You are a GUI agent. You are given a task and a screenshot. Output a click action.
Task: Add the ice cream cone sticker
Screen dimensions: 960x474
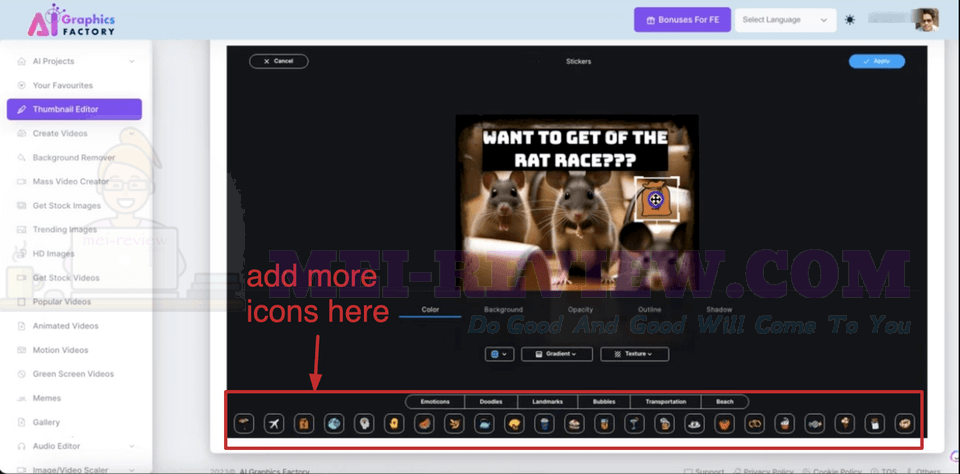click(844, 423)
